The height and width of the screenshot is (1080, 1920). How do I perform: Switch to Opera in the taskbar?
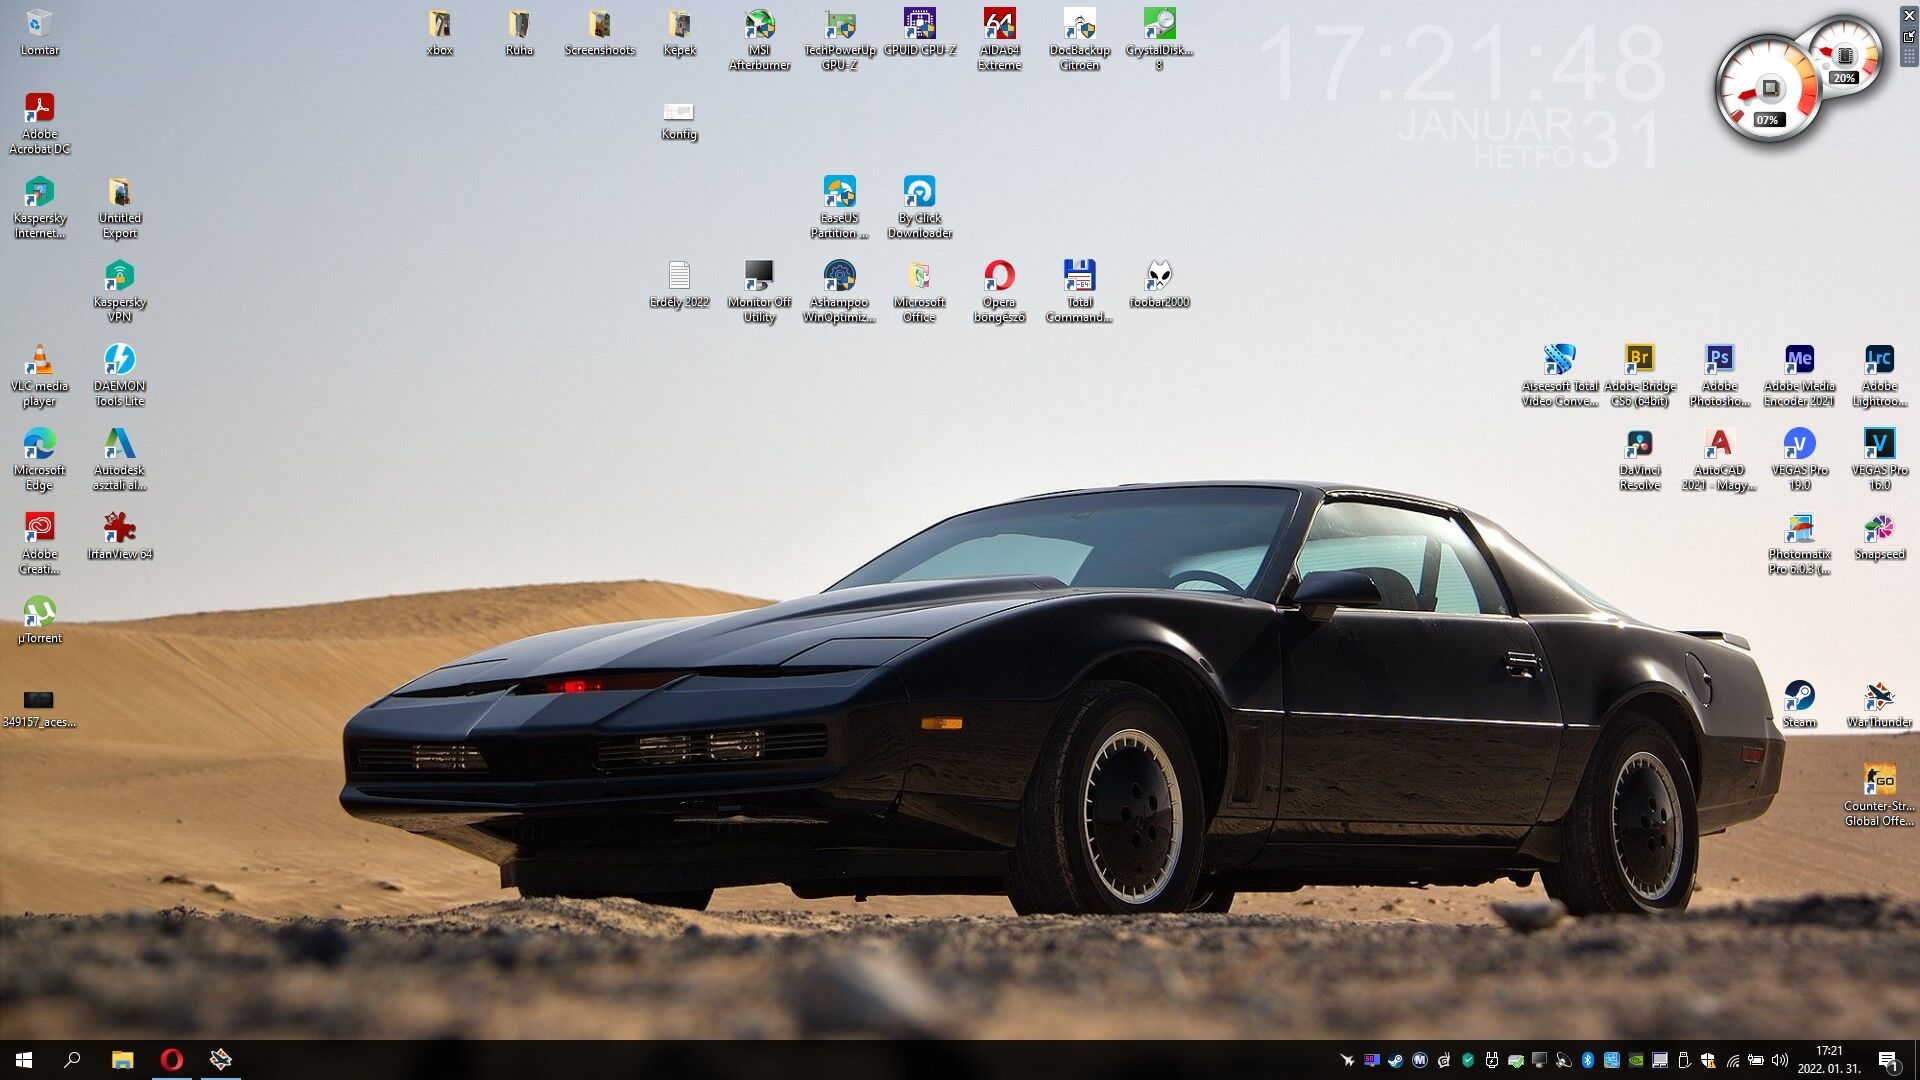point(172,1060)
